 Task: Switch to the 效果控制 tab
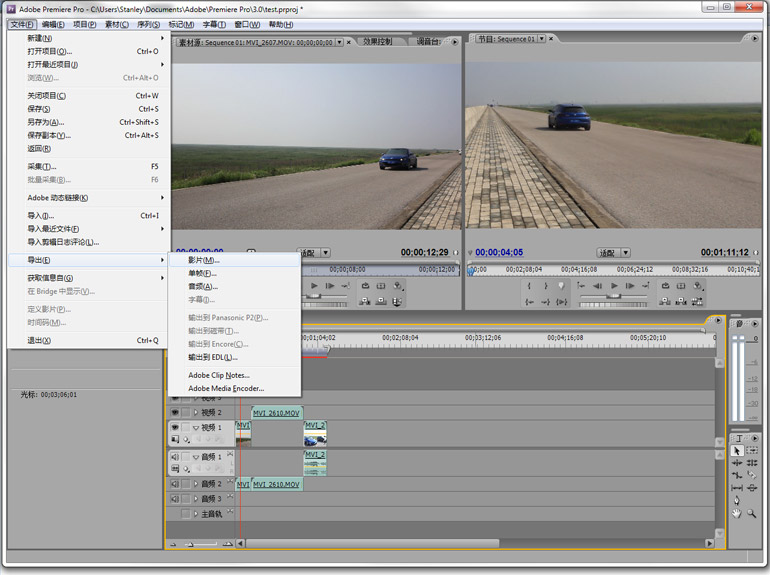pyautogui.click(x=378, y=42)
